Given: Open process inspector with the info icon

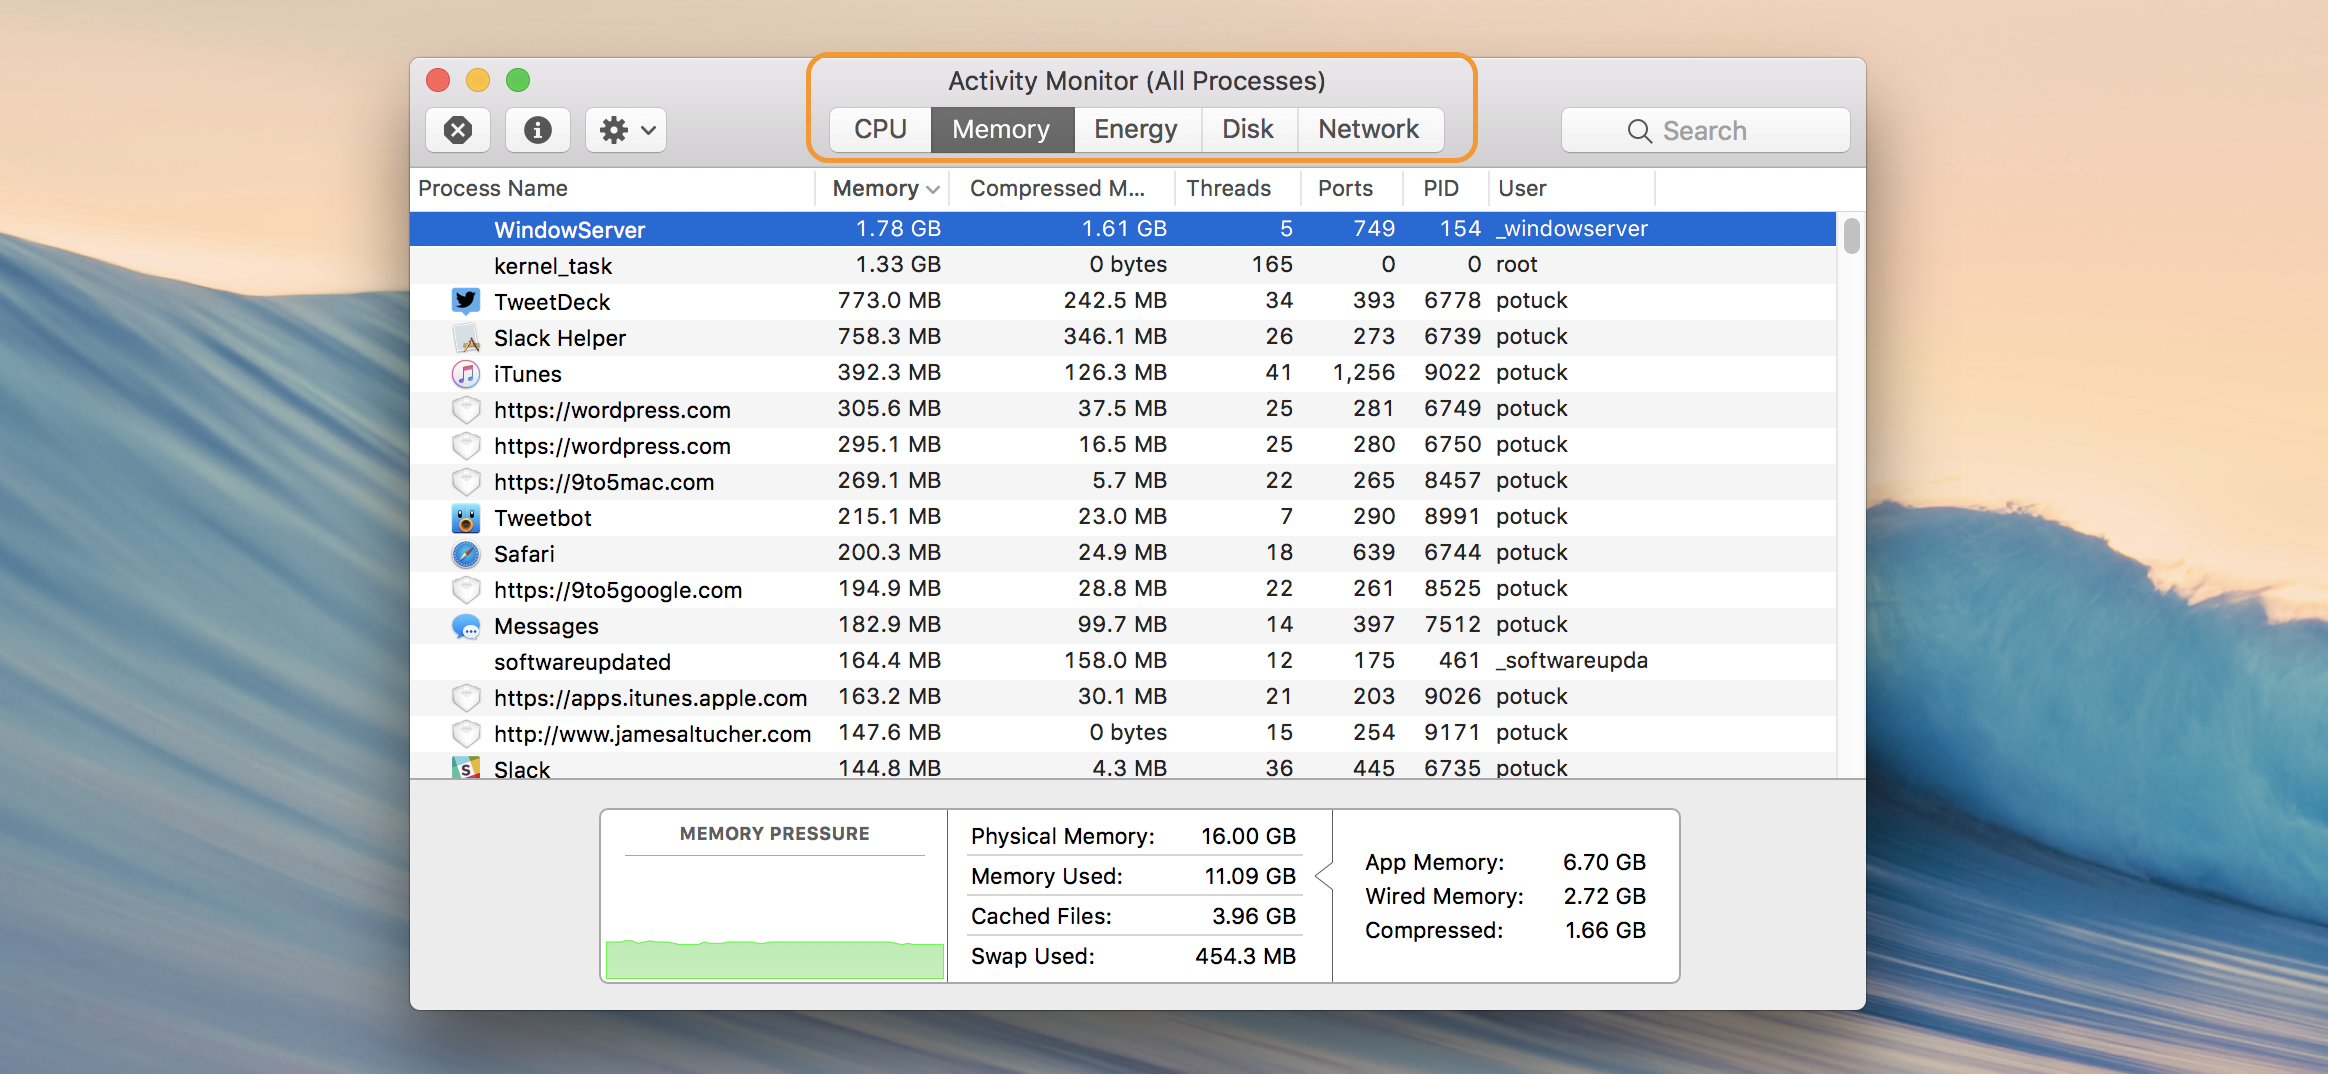Looking at the screenshot, I should point(538,129).
